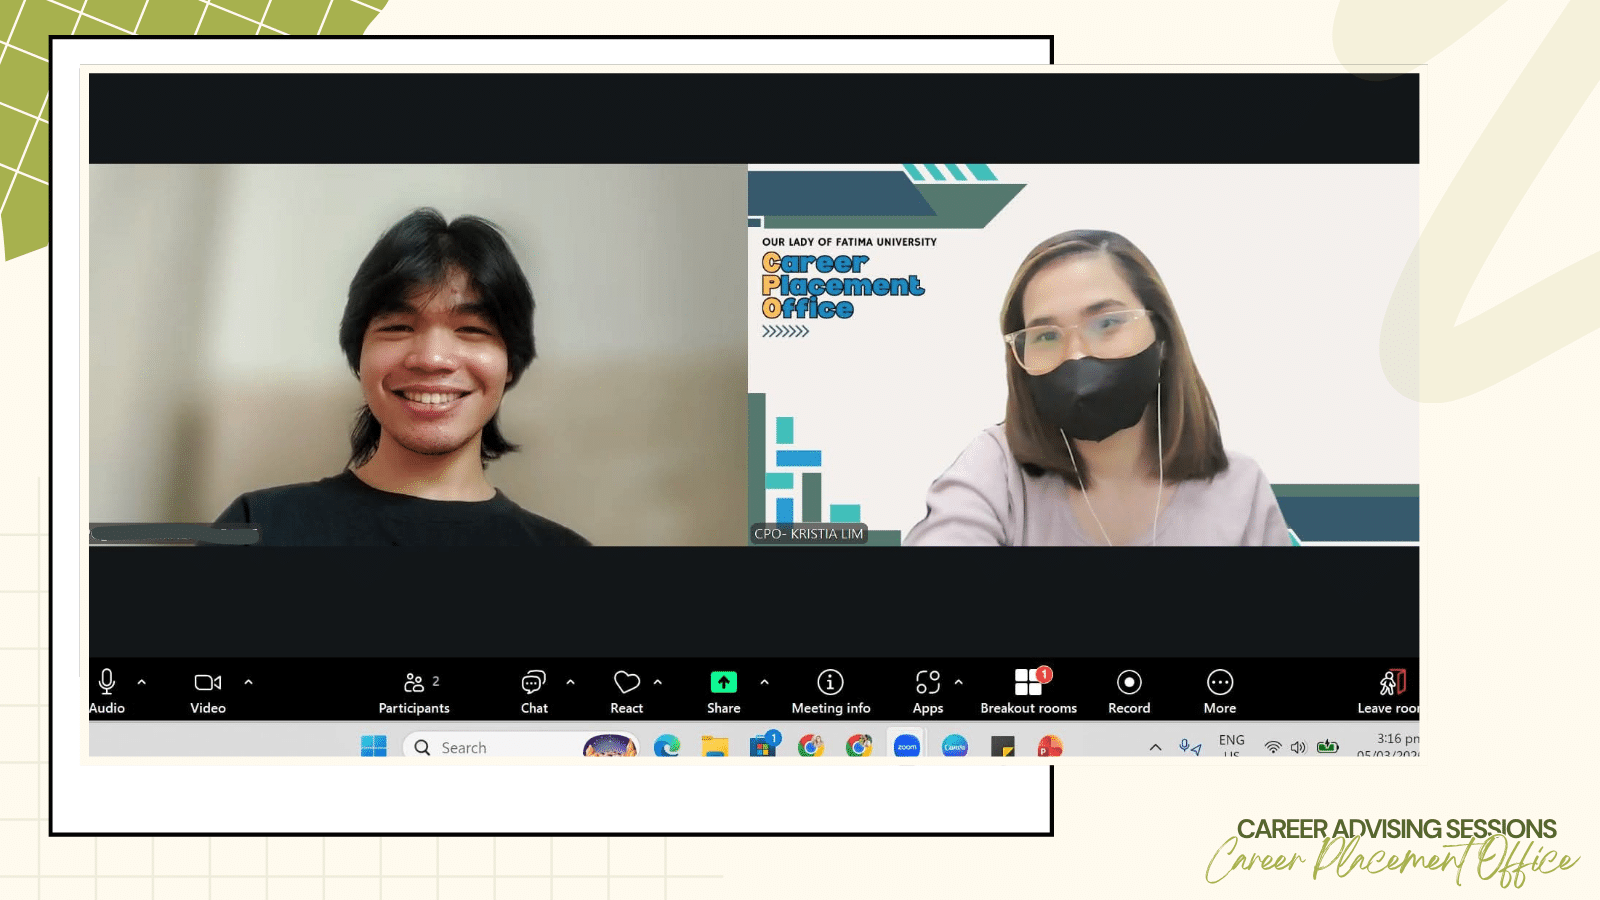1600x900 pixels.
Task: Select the smiling participant's video tile
Action: 418,355
